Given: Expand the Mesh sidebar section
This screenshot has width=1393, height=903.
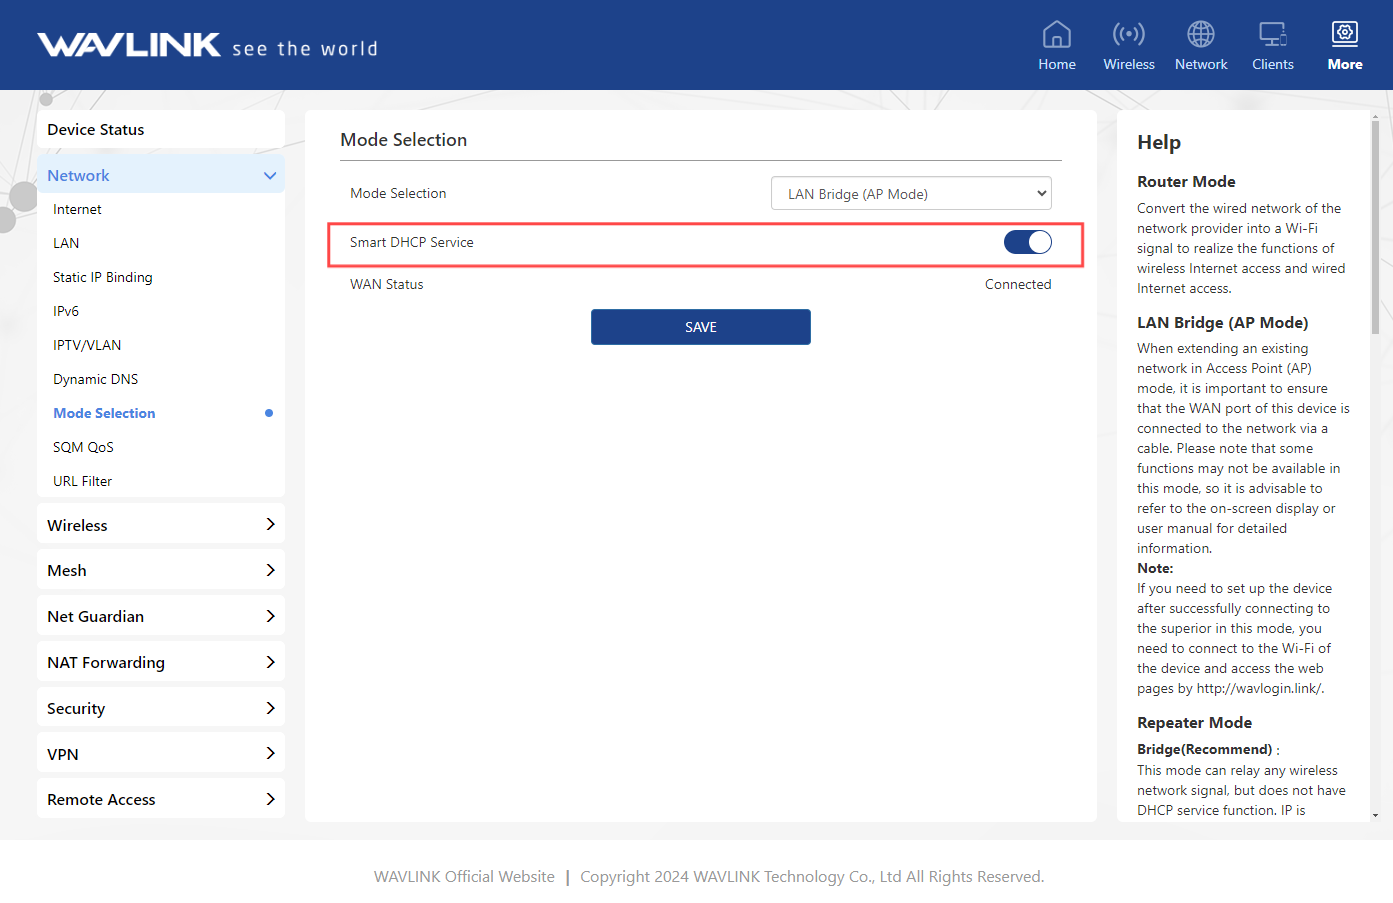Looking at the screenshot, I should tap(269, 570).
